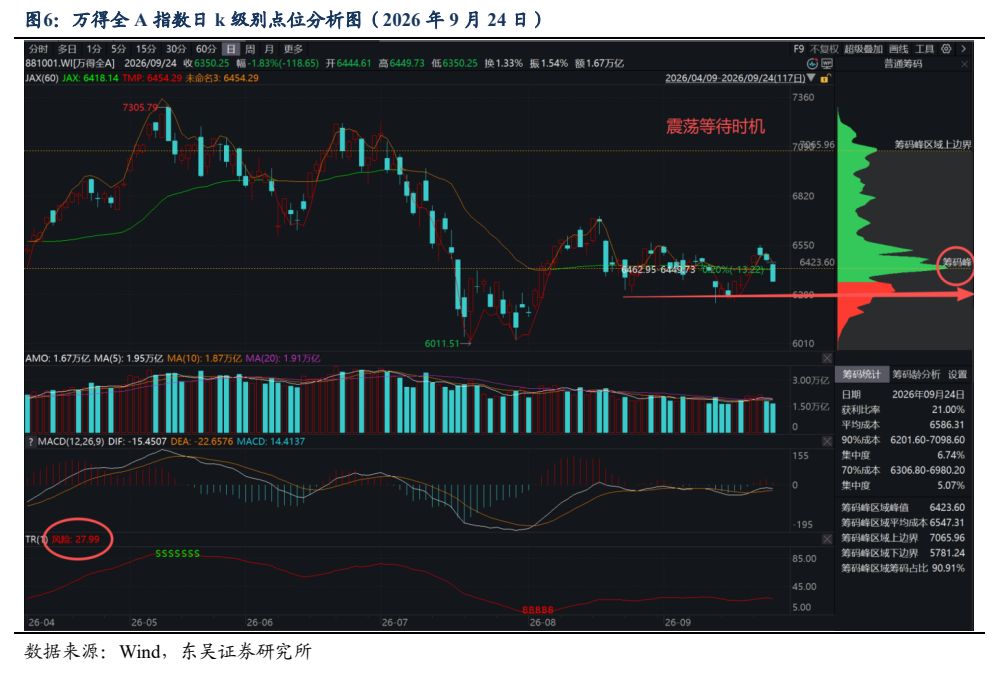
Task: Click the green SSSSSSS sell signal marker
Action: pyautogui.click(x=178, y=554)
